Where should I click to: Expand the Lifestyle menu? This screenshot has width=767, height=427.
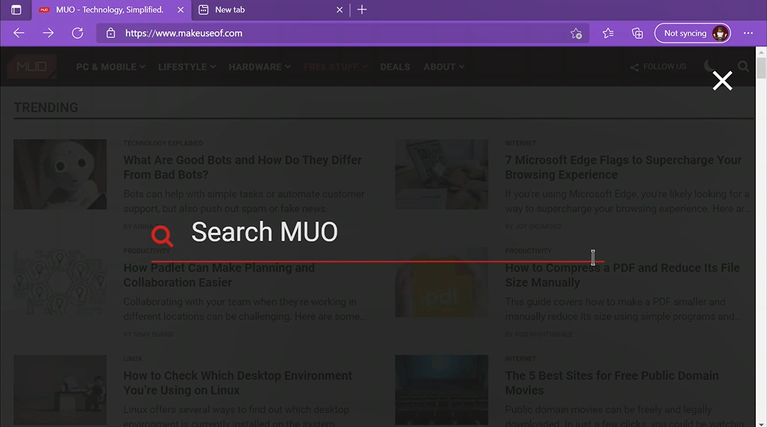coord(187,67)
